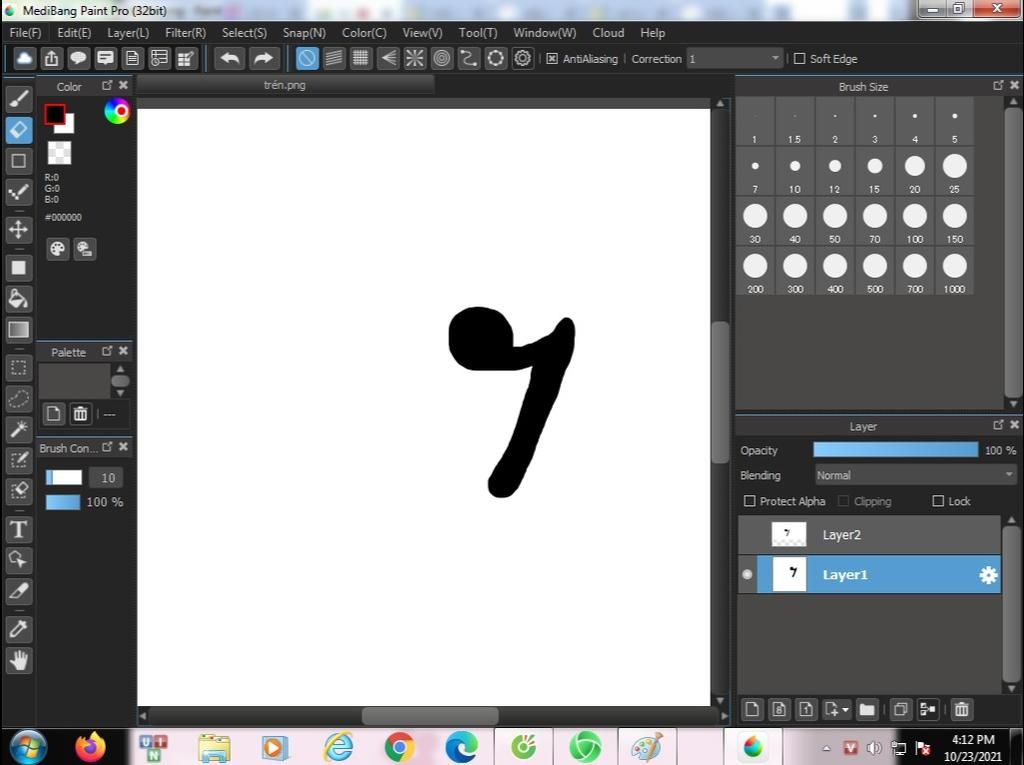Image resolution: width=1024 pixels, height=765 pixels.
Task: Open Firefox from taskbar
Action: coord(90,747)
